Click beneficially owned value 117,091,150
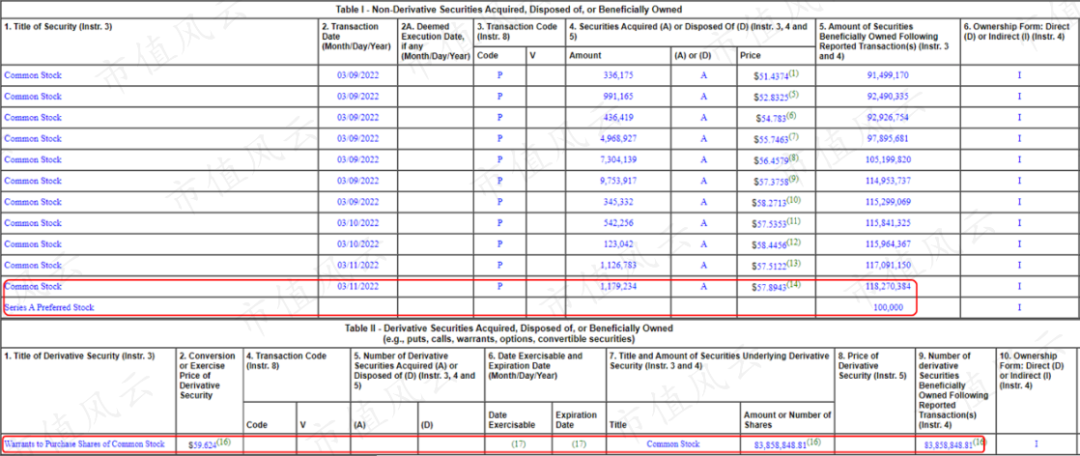 [887, 265]
